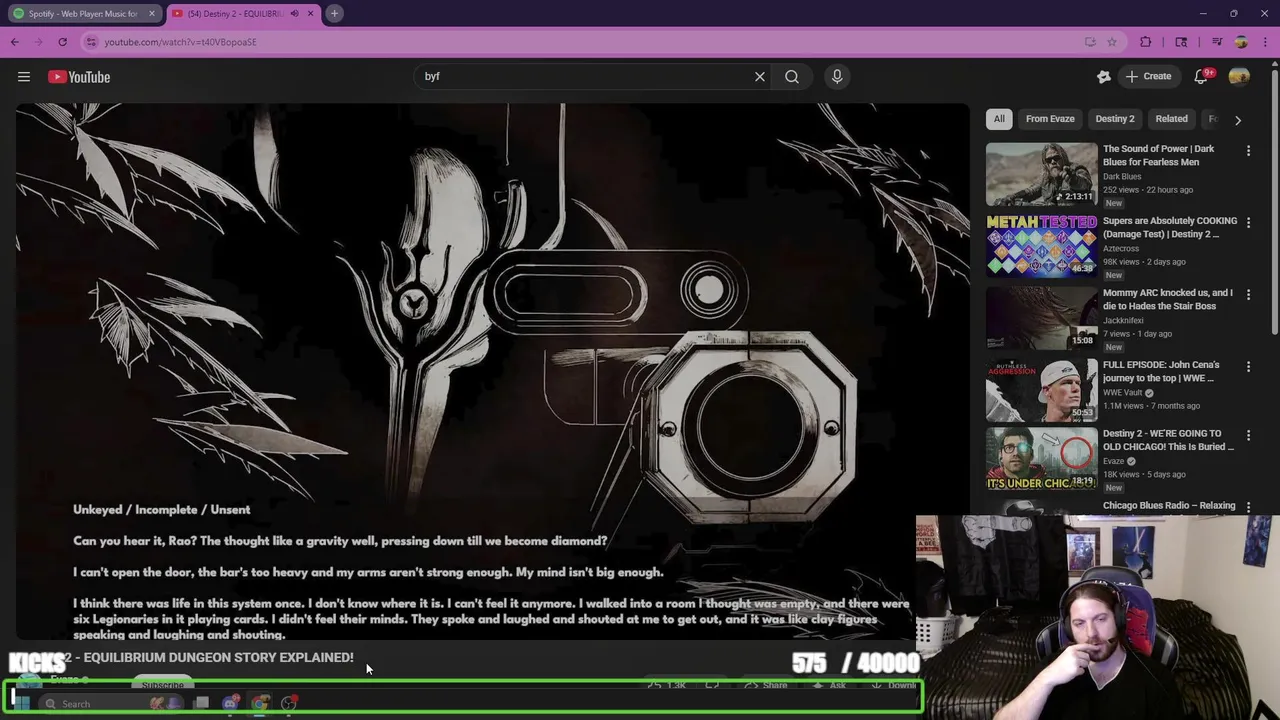The image size is (1280, 720).
Task: Select the From Evaze filter chip
Action: [x=1050, y=119]
